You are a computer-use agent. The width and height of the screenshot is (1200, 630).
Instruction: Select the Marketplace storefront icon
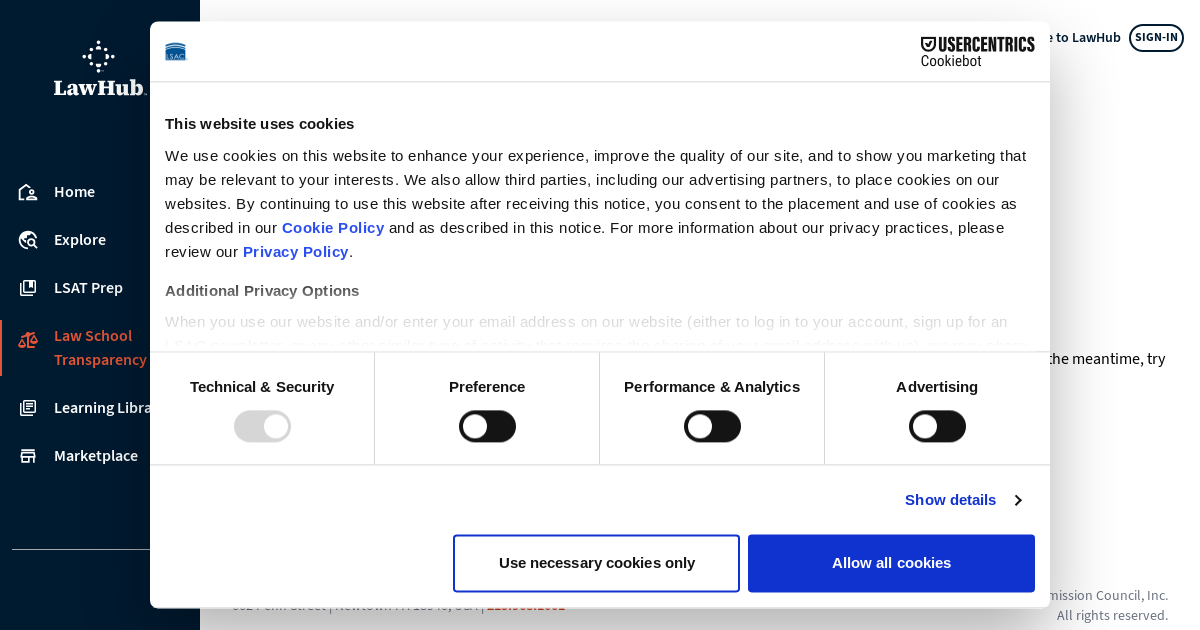(x=28, y=456)
